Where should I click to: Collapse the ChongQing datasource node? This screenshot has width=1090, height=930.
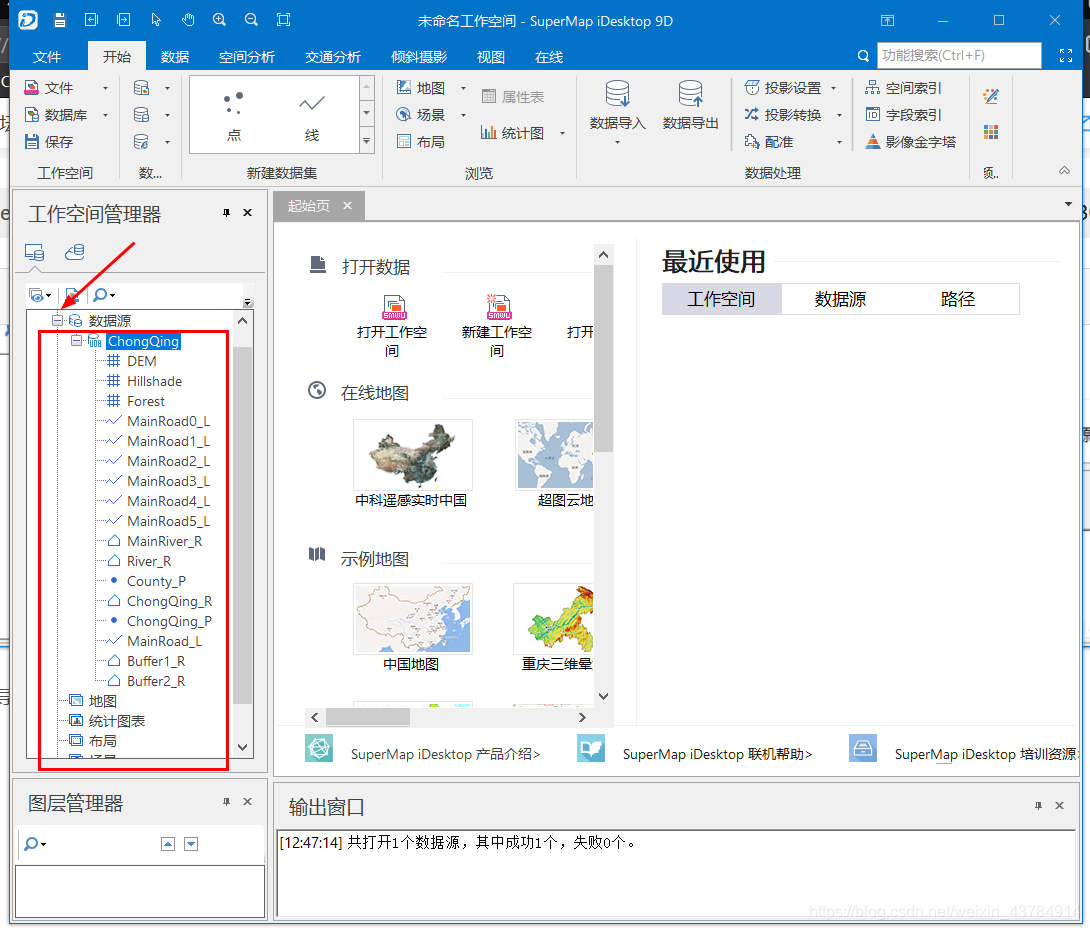click(x=76, y=341)
